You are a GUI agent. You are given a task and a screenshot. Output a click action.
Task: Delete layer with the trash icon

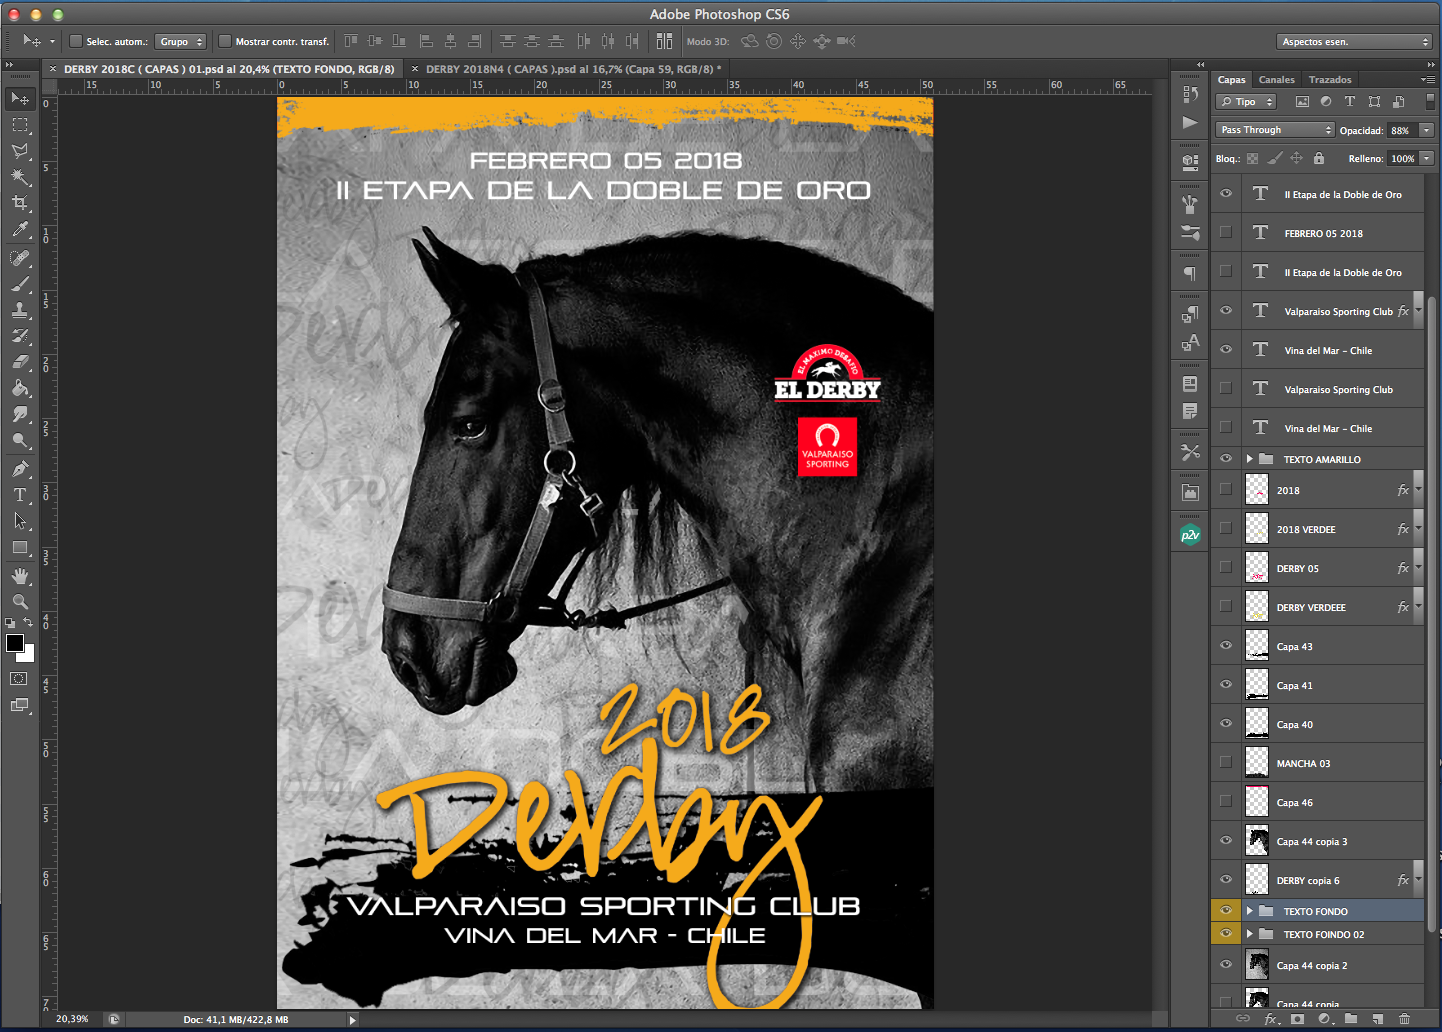coord(1404,1019)
